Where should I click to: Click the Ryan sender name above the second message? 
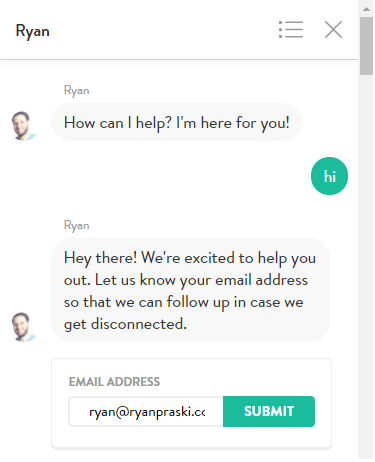click(x=77, y=226)
